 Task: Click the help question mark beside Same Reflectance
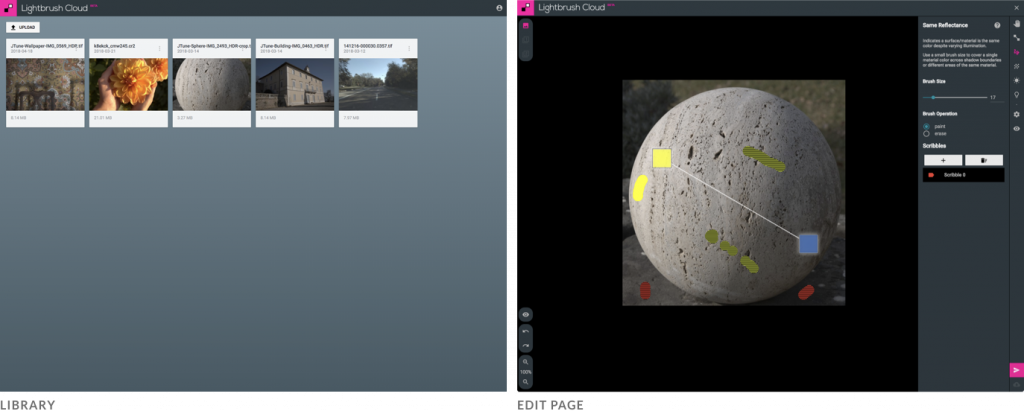(x=997, y=24)
